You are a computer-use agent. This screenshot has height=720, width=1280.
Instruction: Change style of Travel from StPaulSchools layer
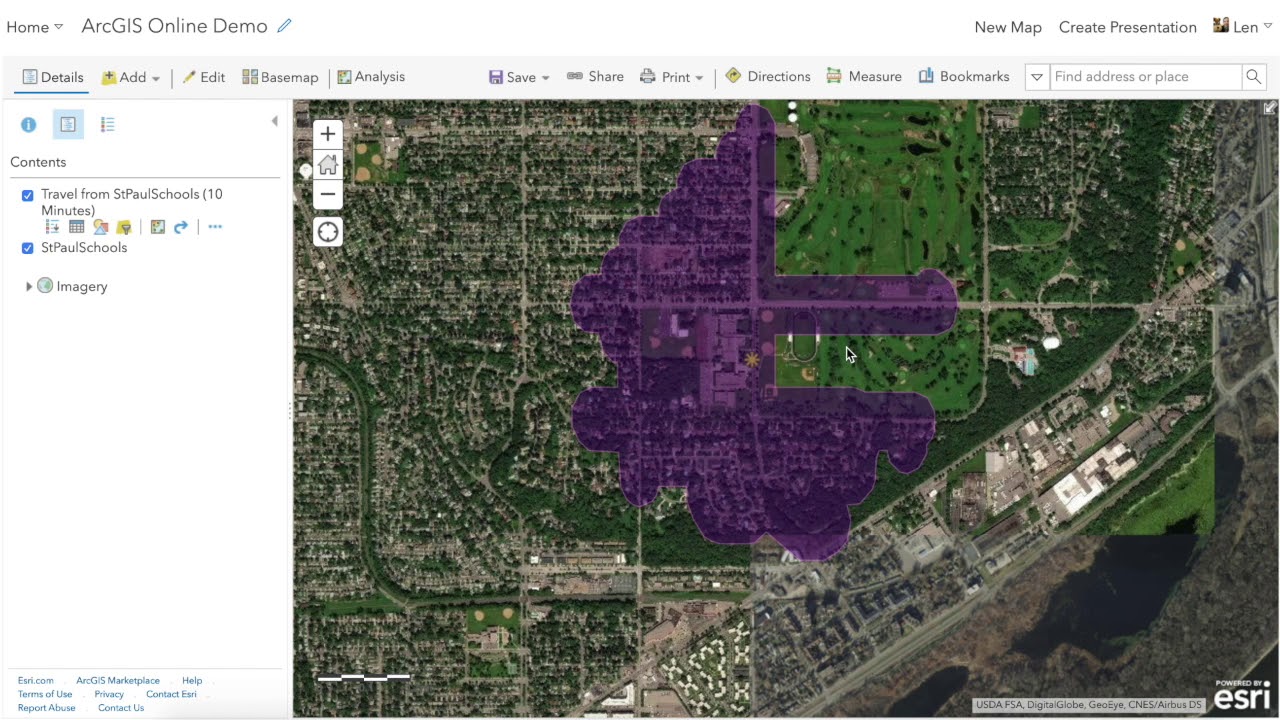[x=100, y=228]
